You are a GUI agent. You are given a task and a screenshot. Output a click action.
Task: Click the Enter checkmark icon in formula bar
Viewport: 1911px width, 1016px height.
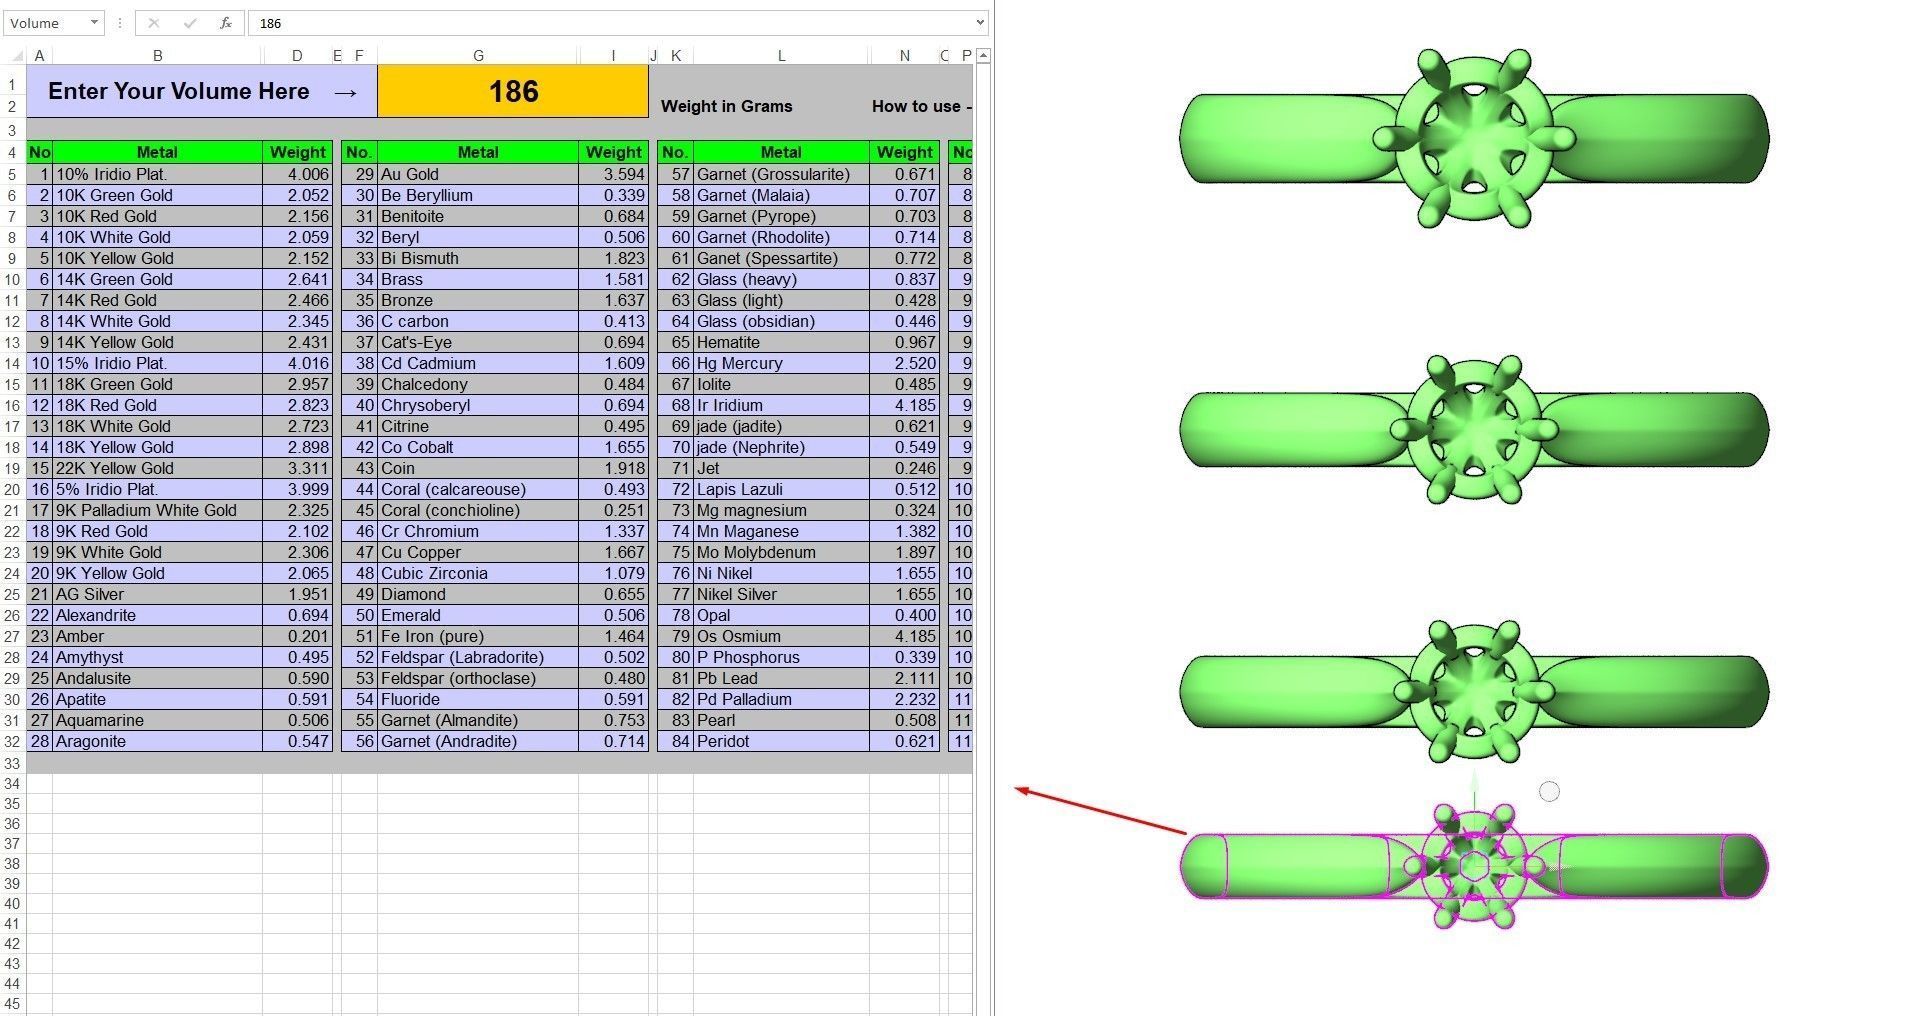coord(190,23)
